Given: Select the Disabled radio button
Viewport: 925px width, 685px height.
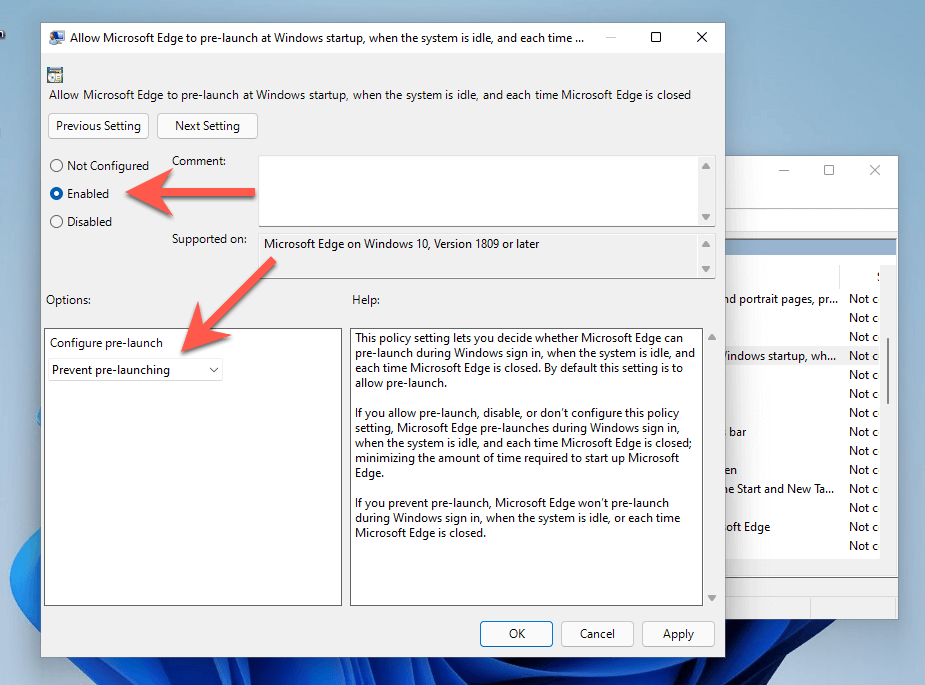Looking at the screenshot, I should [x=57, y=222].
